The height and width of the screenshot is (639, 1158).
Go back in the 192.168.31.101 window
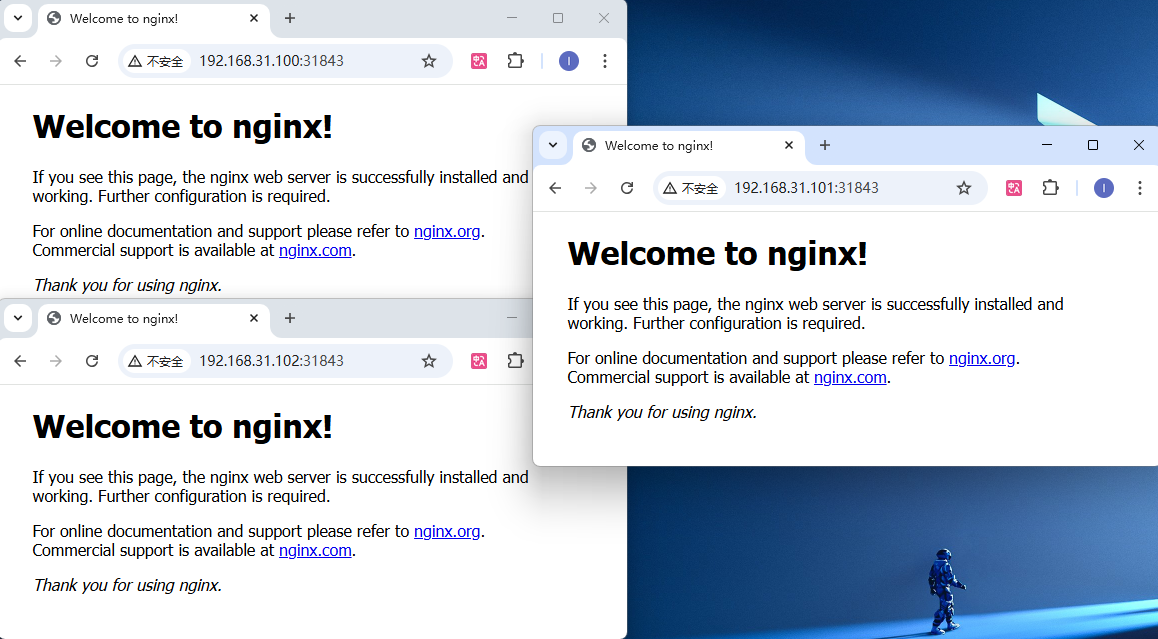555,188
